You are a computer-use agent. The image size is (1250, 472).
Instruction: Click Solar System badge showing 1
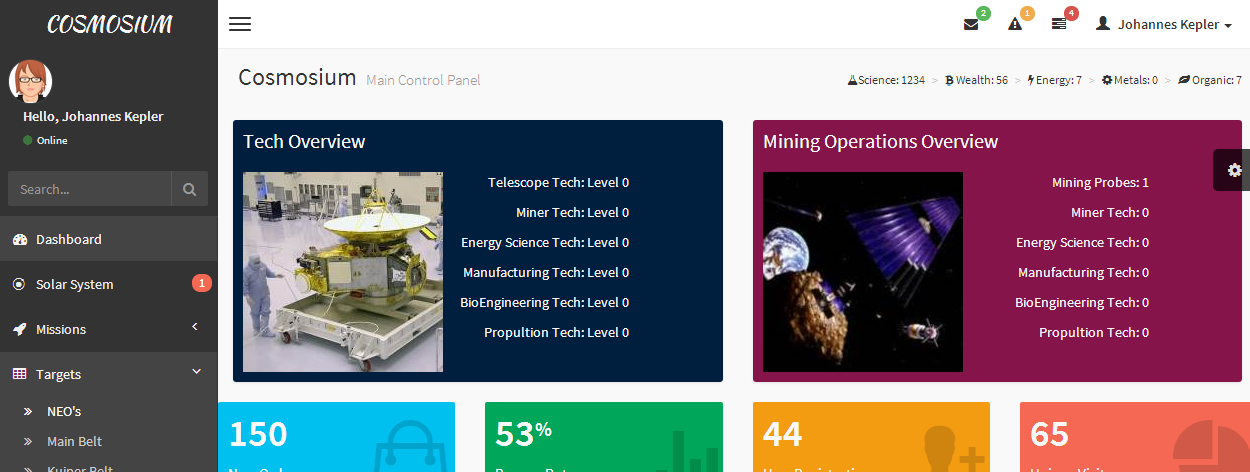point(201,283)
